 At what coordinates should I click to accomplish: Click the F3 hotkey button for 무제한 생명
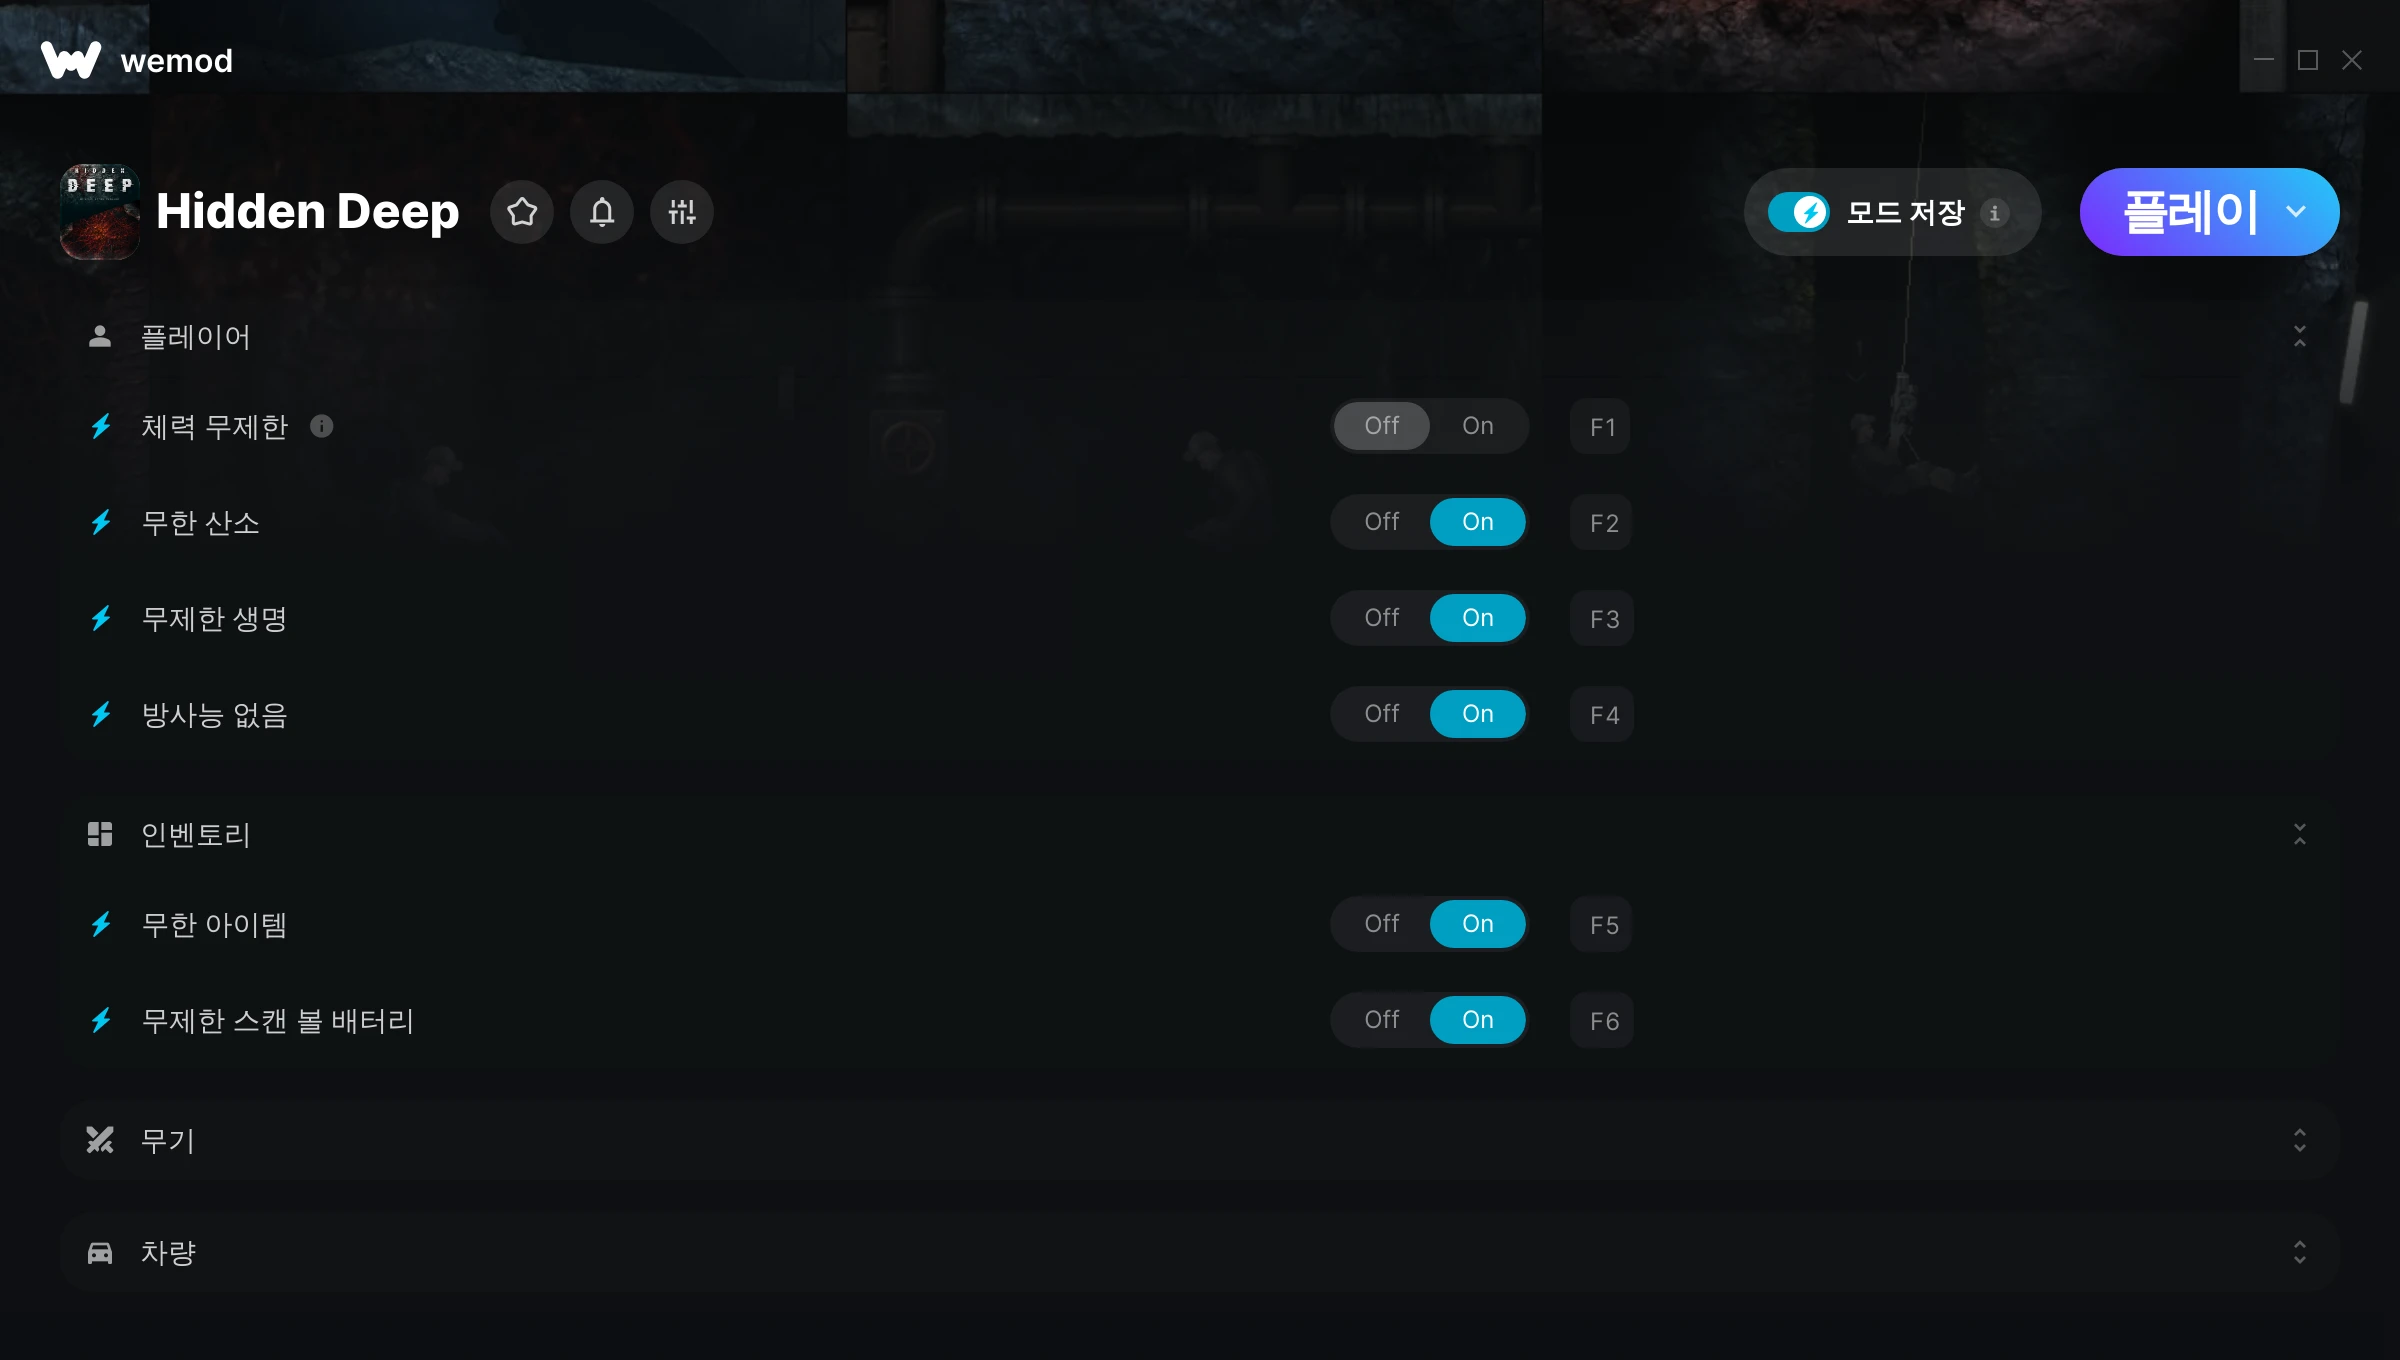[x=1602, y=619]
